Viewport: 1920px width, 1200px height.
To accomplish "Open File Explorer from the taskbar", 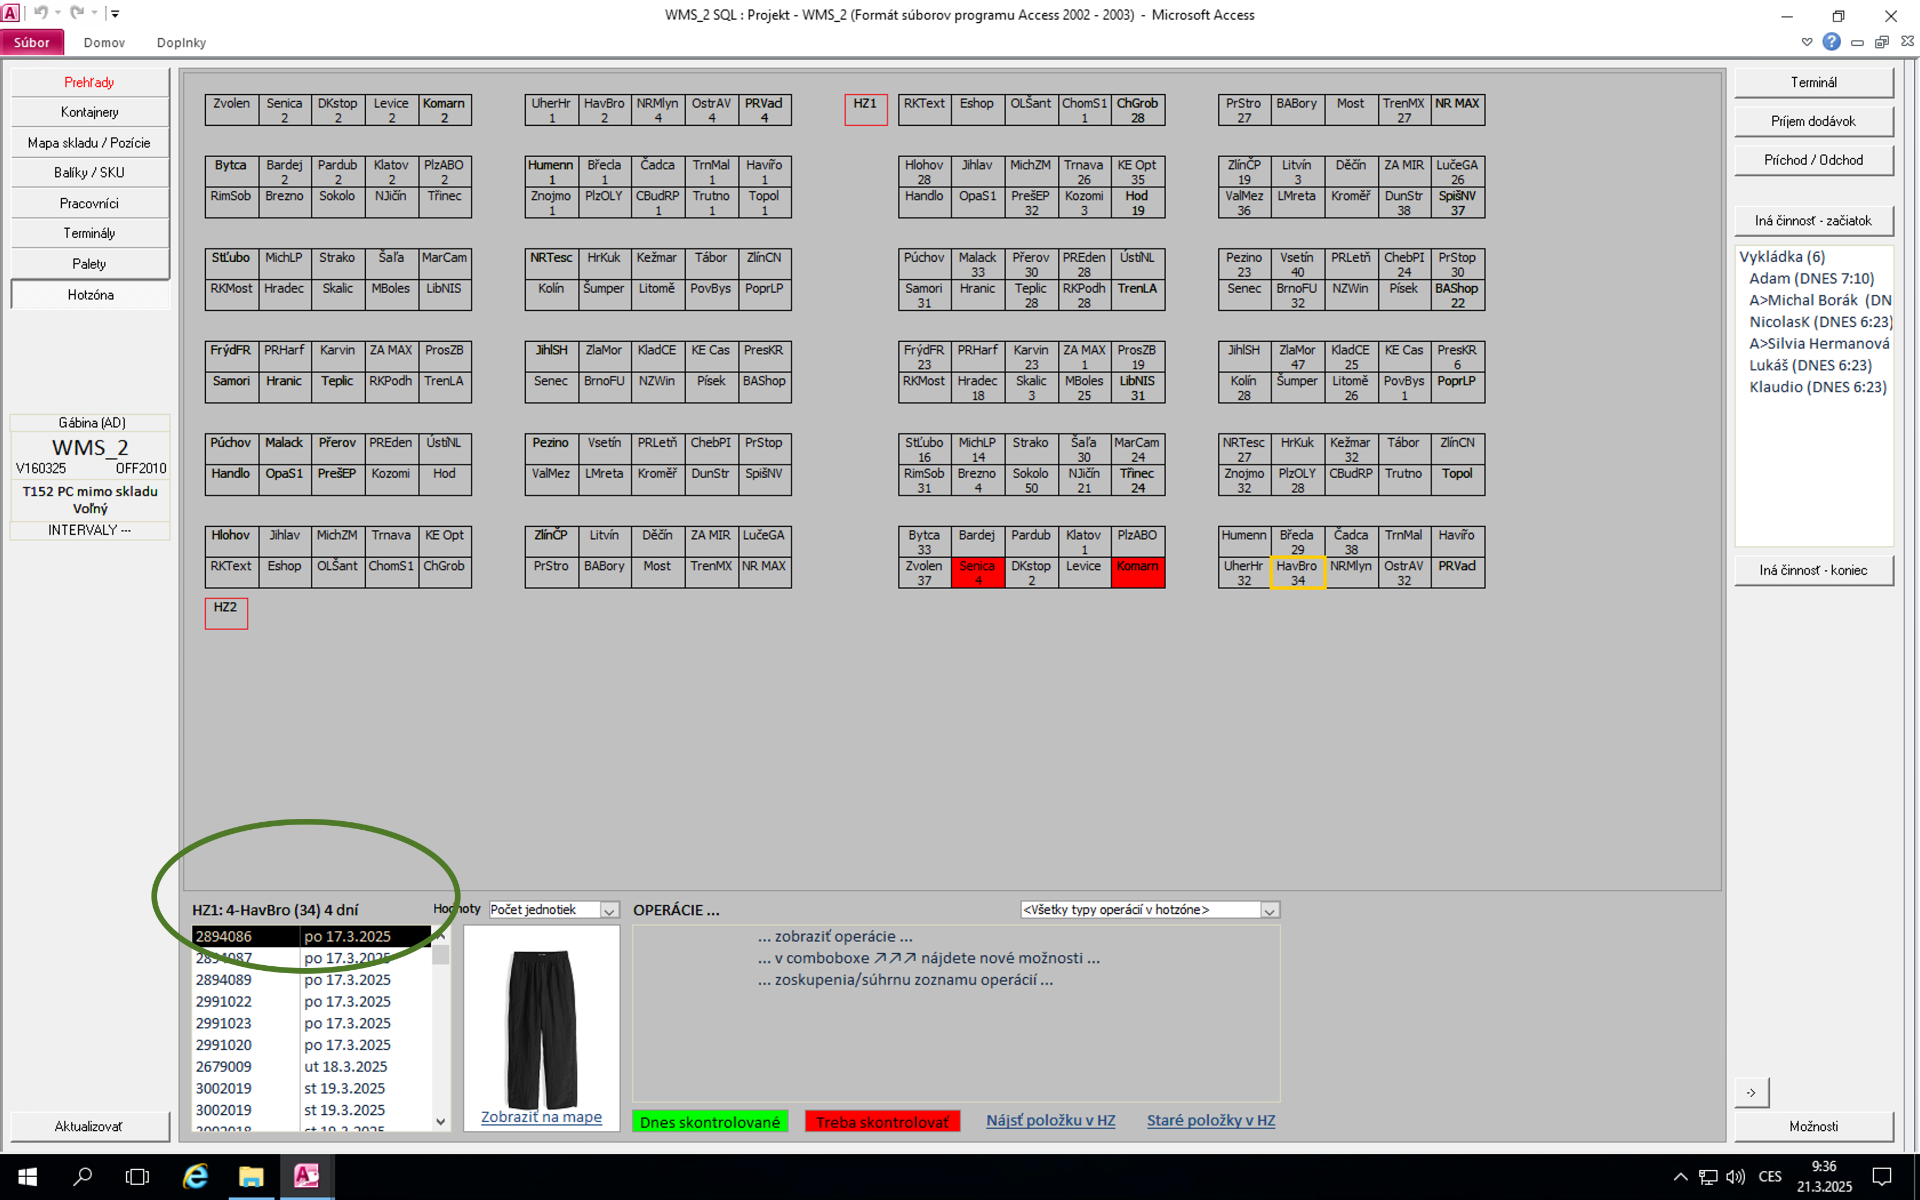I will (x=250, y=1176).
